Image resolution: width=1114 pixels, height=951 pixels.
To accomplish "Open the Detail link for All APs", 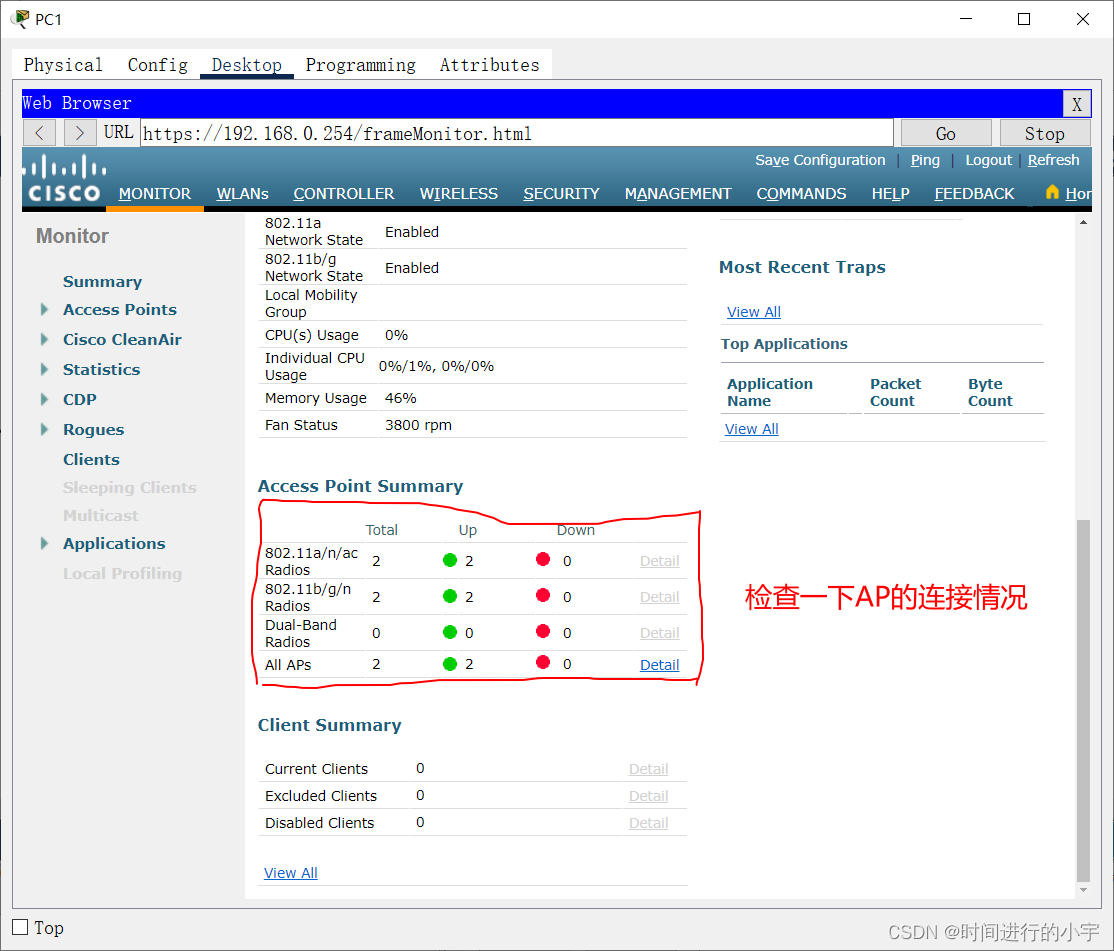I will pyautogui.click(x=659, y=664).
